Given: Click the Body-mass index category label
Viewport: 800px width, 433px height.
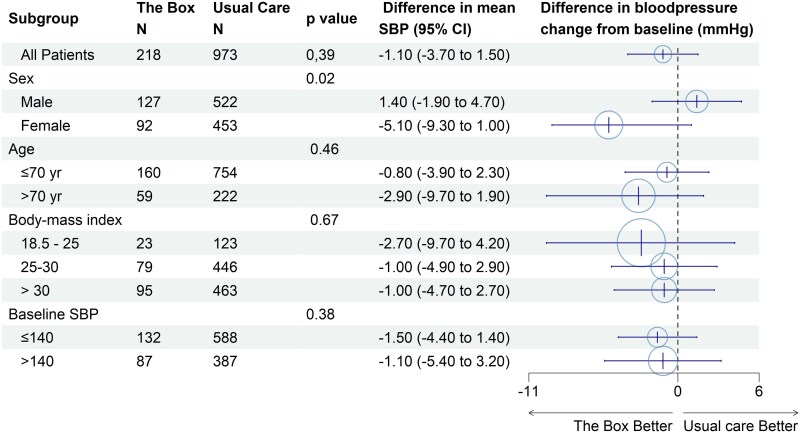Looking at the screenshot, I should point(65,220).
